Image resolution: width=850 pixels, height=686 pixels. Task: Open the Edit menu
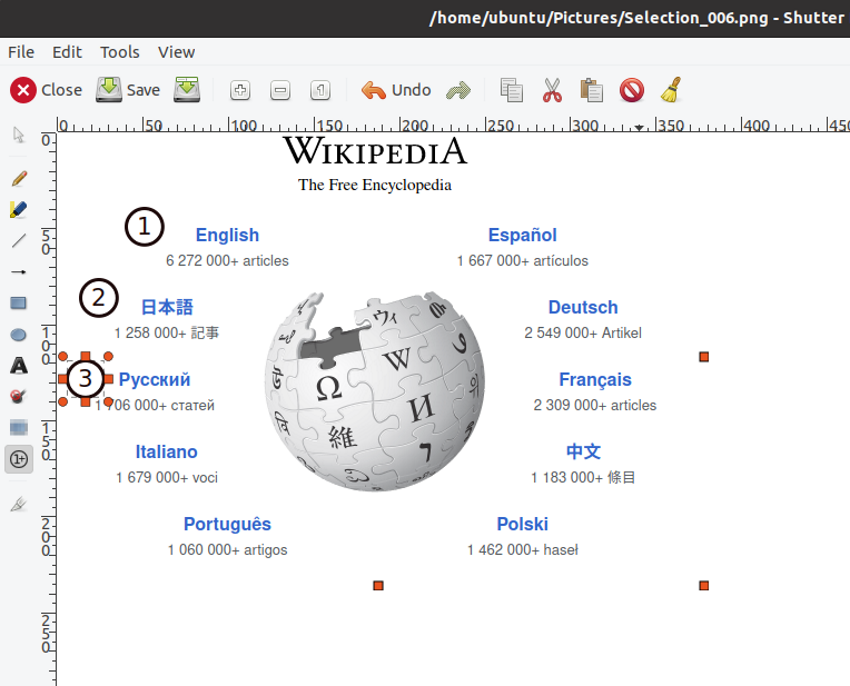[67, 52]
